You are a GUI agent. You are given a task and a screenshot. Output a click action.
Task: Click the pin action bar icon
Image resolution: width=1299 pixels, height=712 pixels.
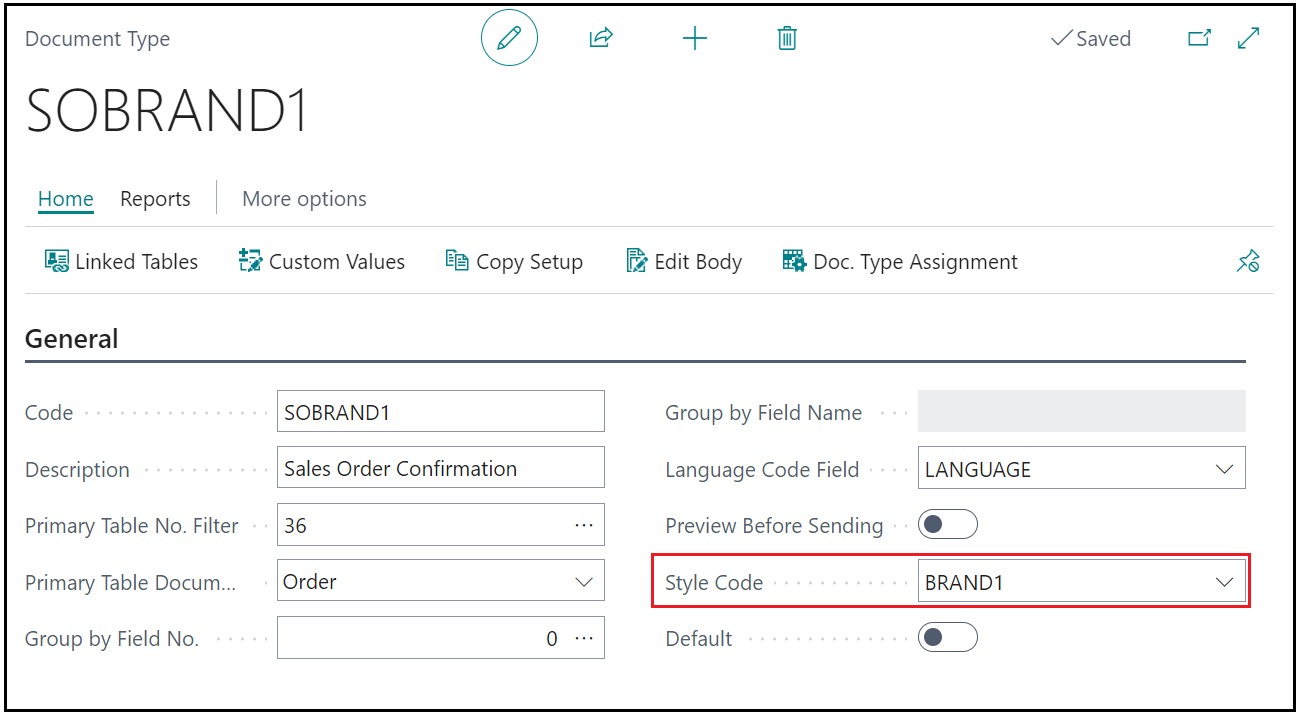1247,262
